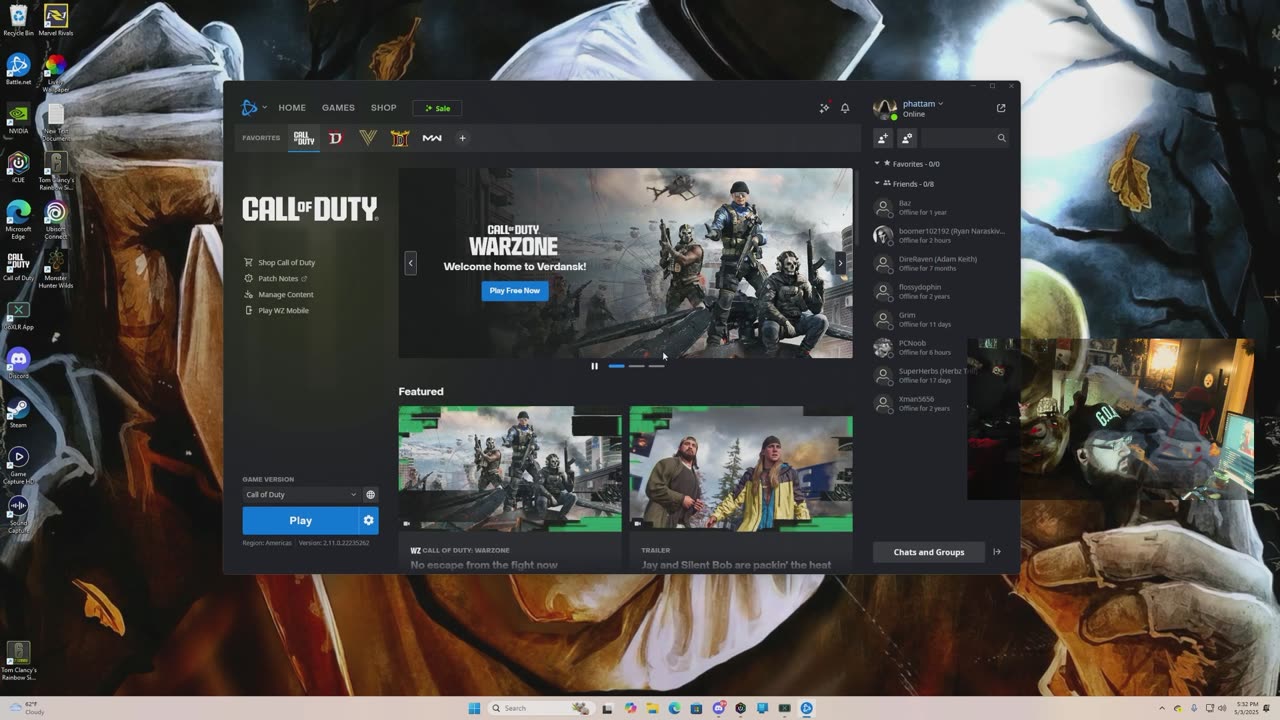Go to next banner slide
Viewport: 1280px width, 720px height.
pos(840,263)
